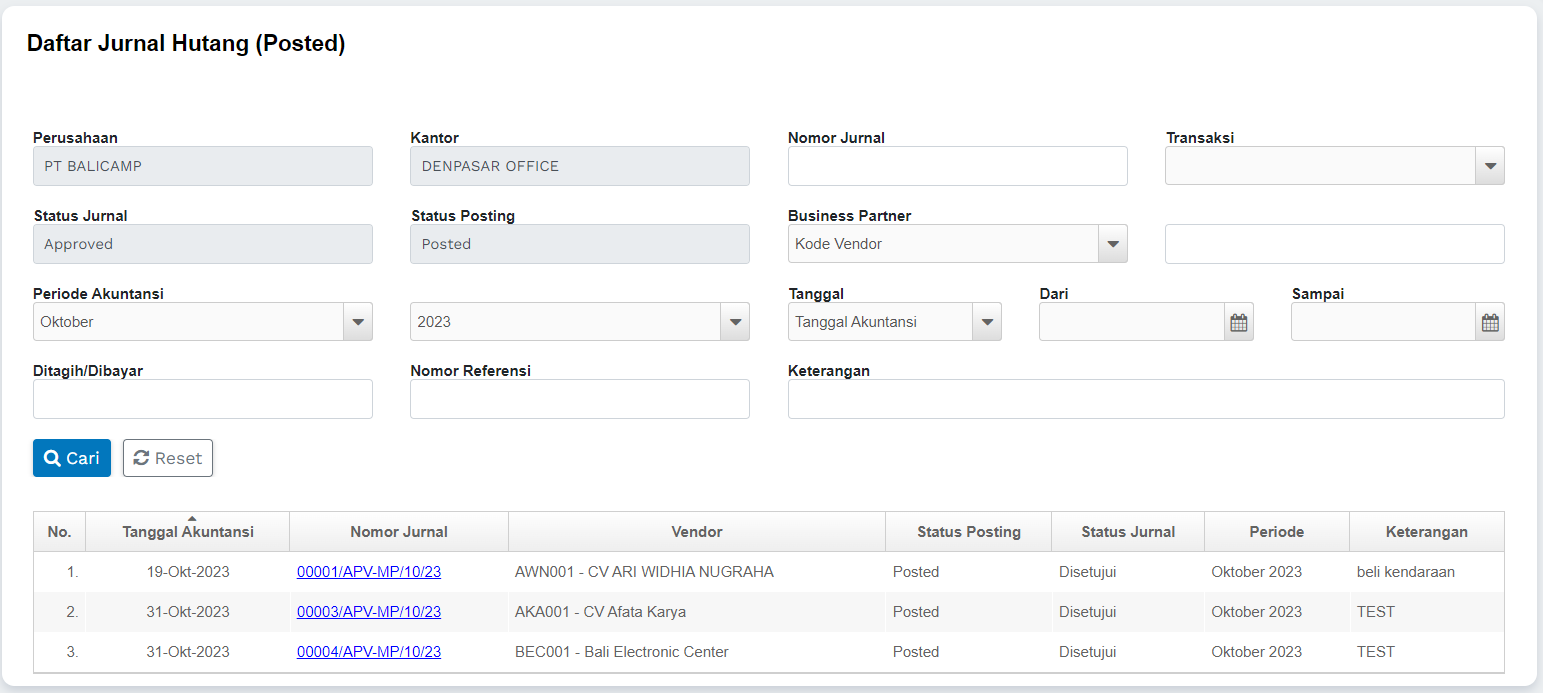Viewport: 1543px width, 693px height.
Task: Click the business partner value field
Action: (x=1334, y=244)
